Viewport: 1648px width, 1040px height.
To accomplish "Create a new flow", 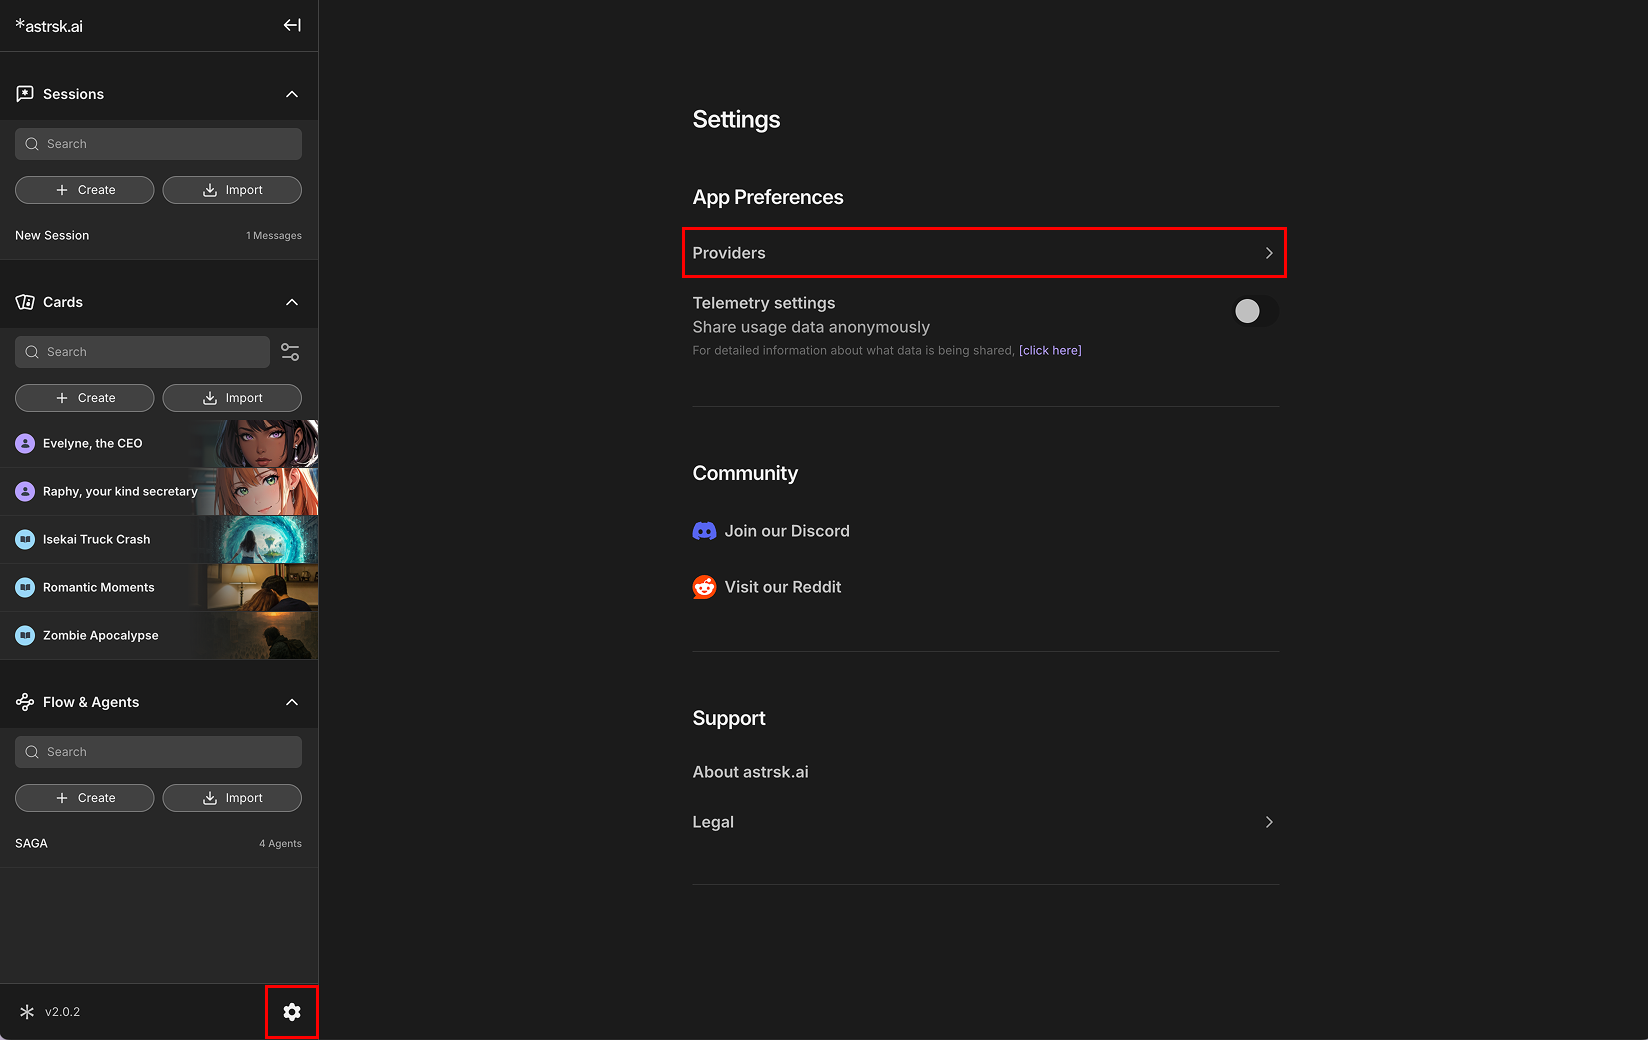I will [85, 798].
